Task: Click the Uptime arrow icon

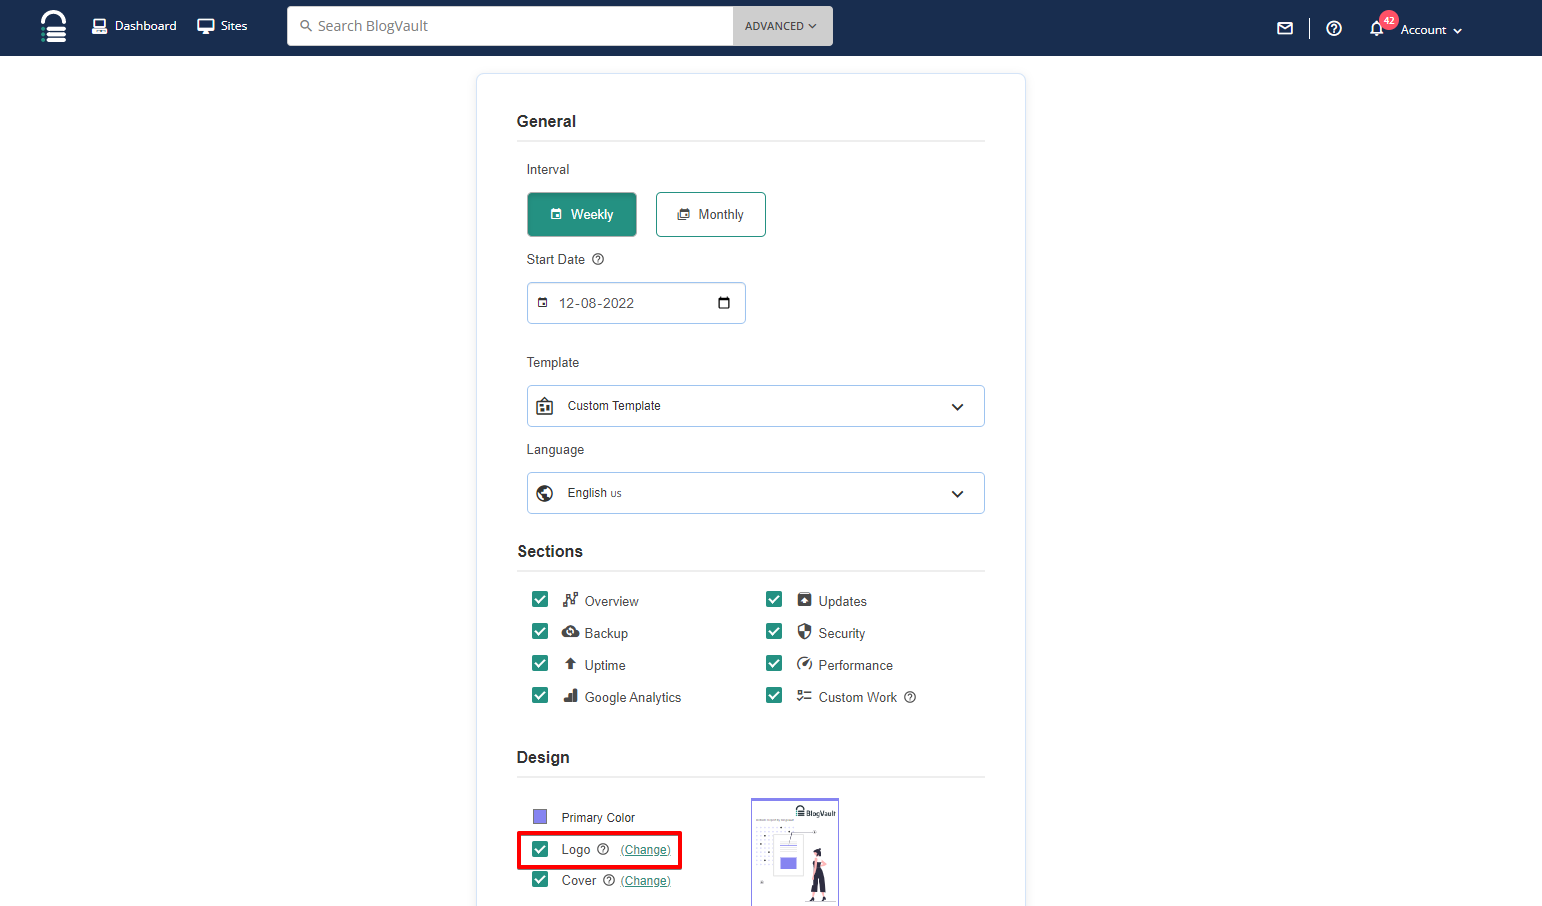Action: pyautogui.click(x=570, y=664)
